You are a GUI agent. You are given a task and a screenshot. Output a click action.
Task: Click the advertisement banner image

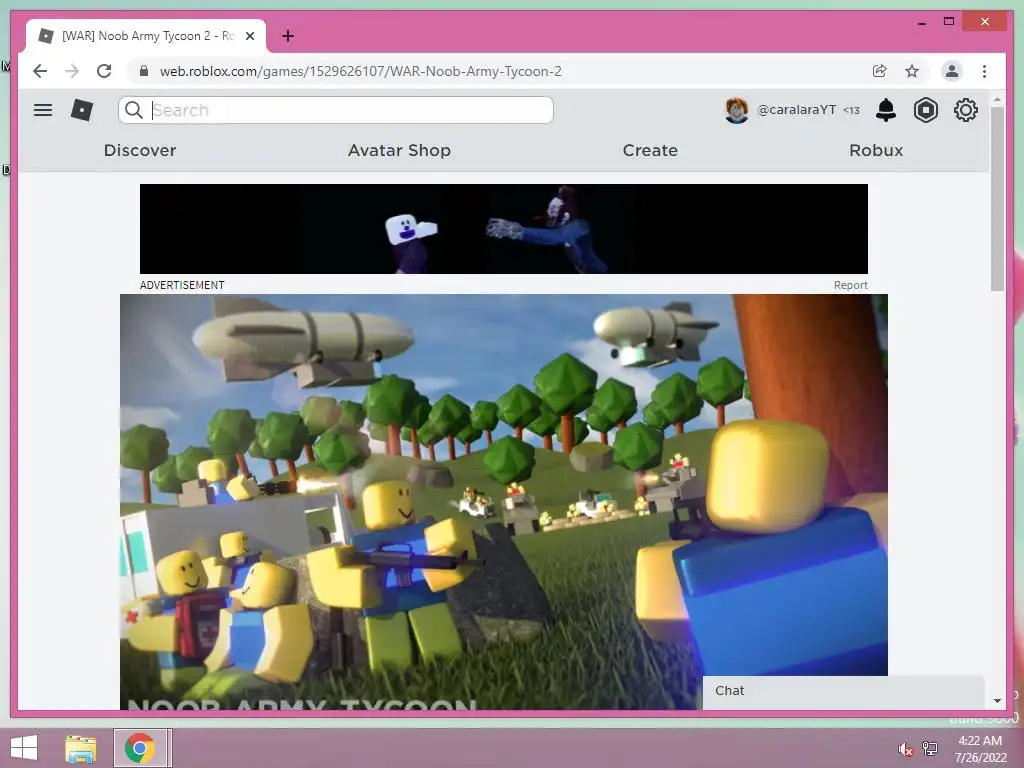(504, 229)
